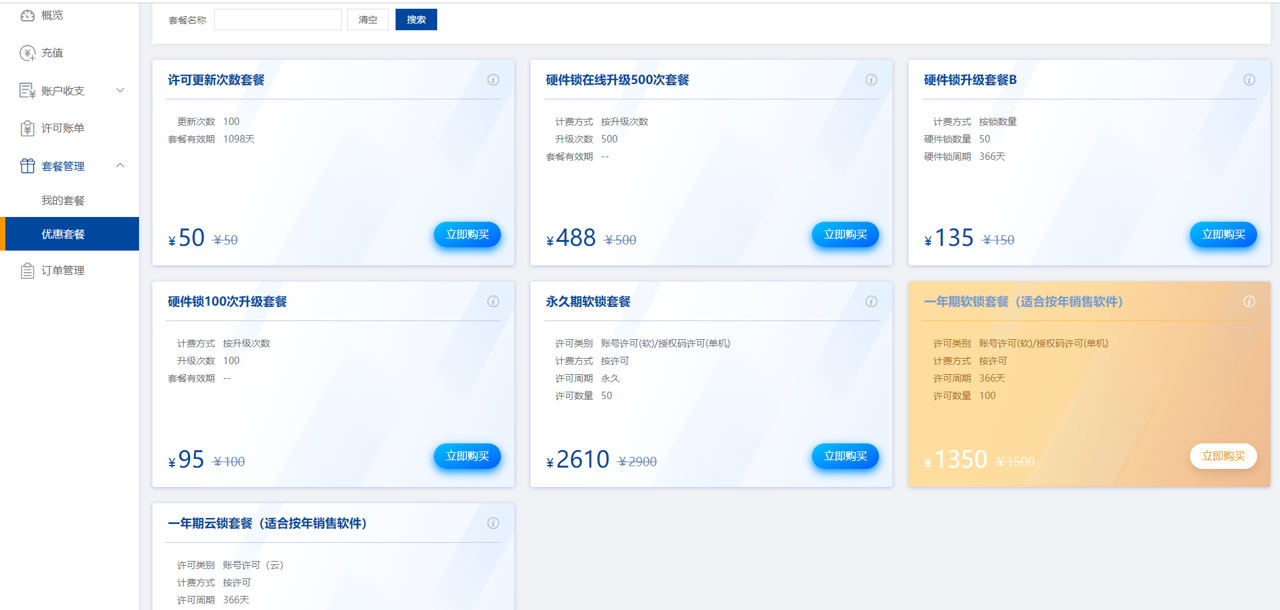This screenshot has height=610, width=1280.
Task: Click info icon on 硬件锁100次升级套餐 card
Action: pyautogui.click(x=493, y=302)
